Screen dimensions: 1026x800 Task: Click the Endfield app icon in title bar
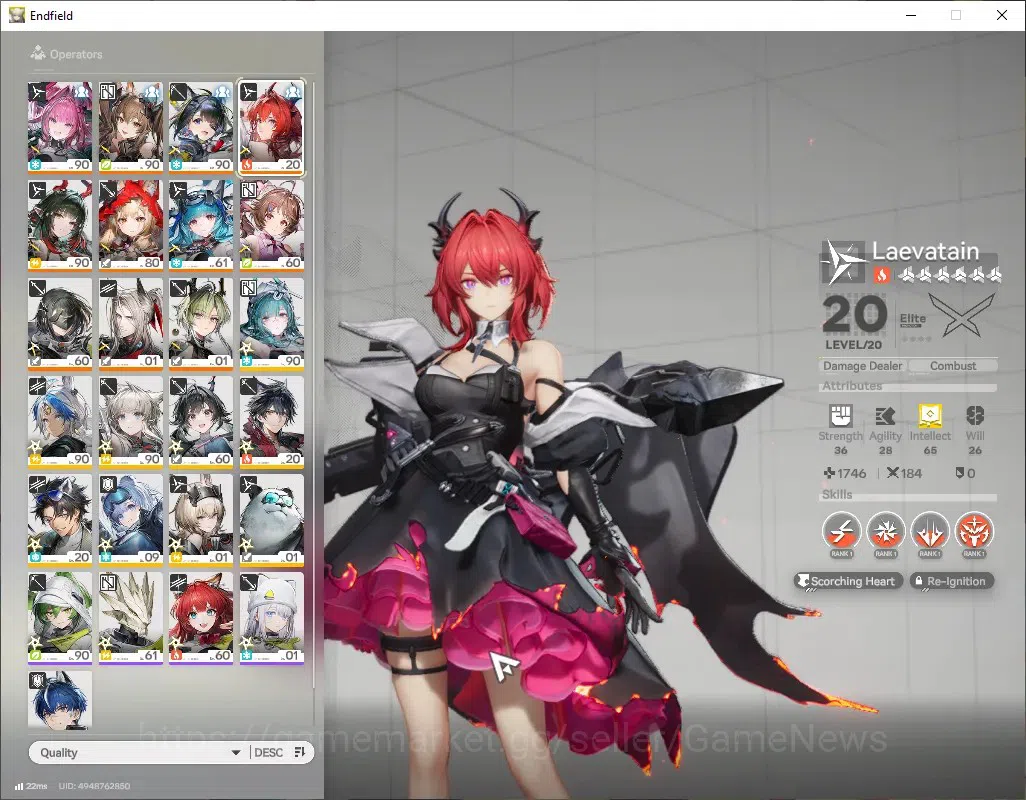(16, 15)
